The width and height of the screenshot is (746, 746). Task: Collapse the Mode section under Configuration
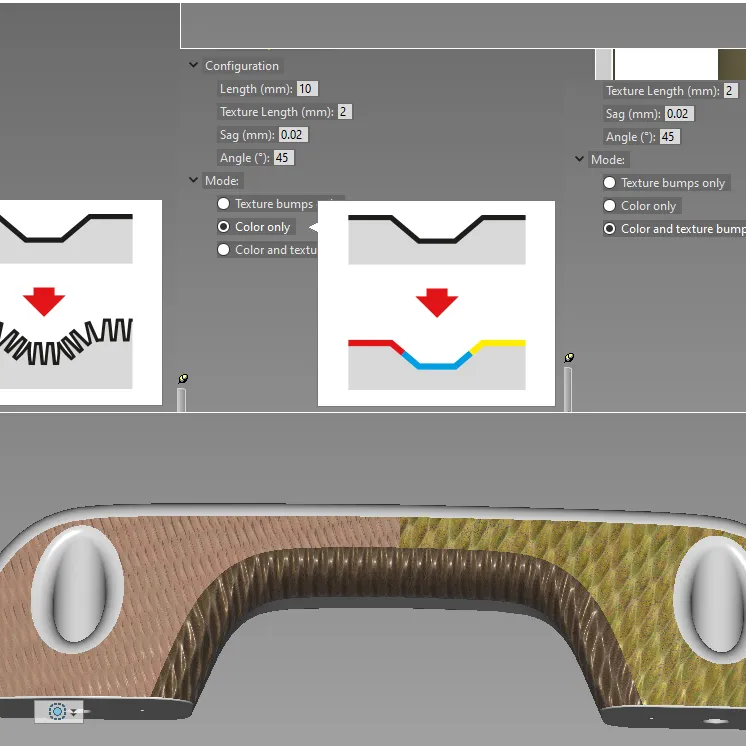193,180
